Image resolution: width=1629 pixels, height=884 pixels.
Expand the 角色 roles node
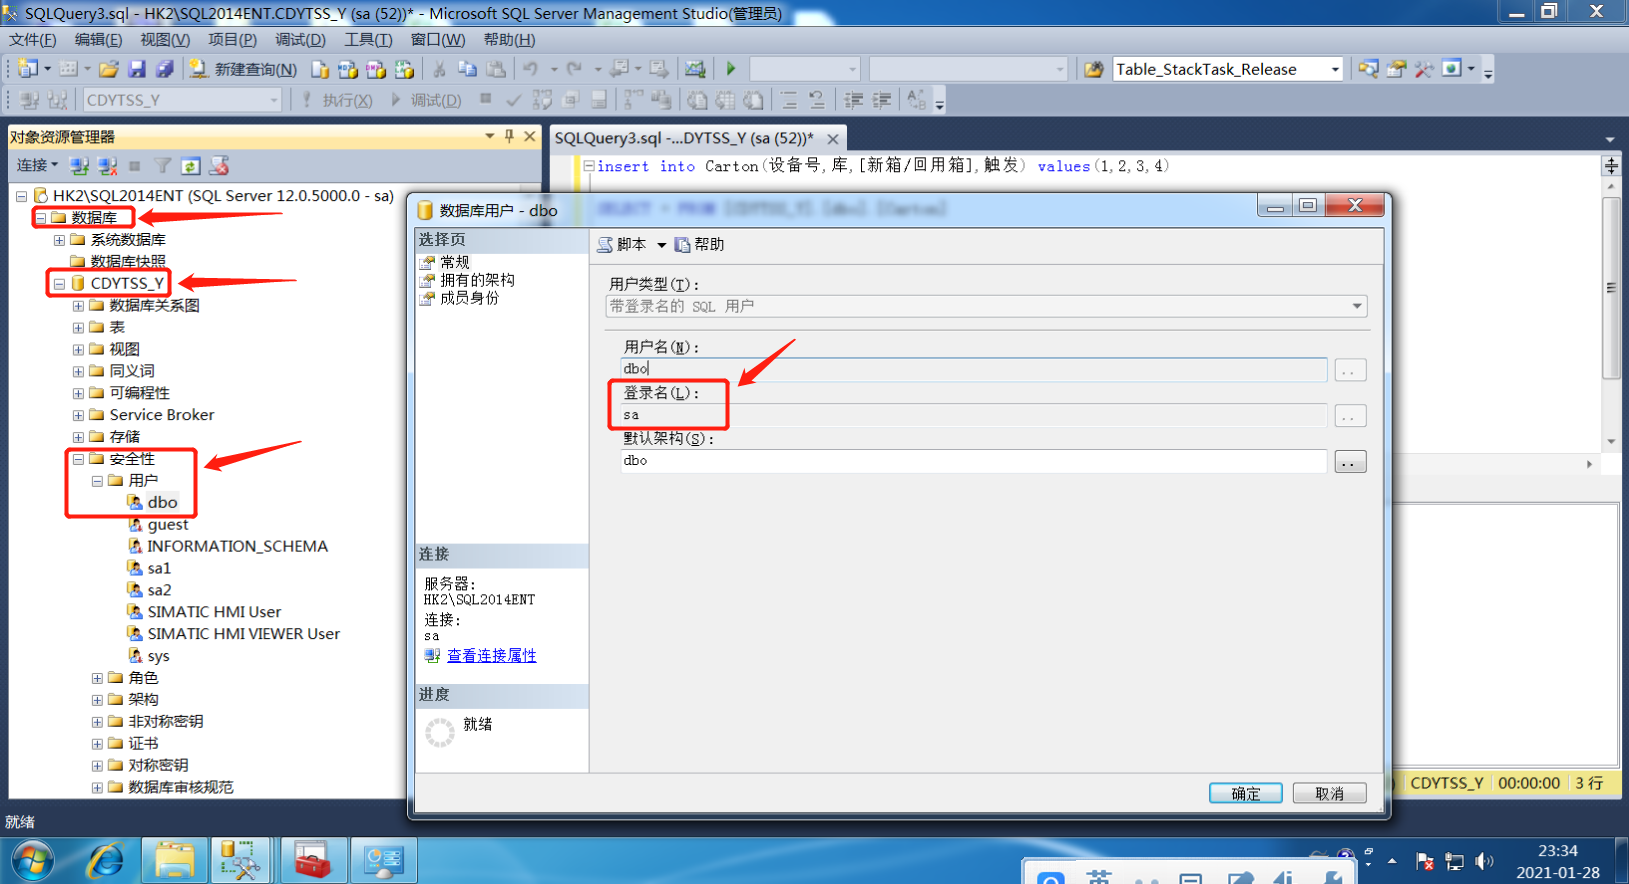tap(97, 678)
